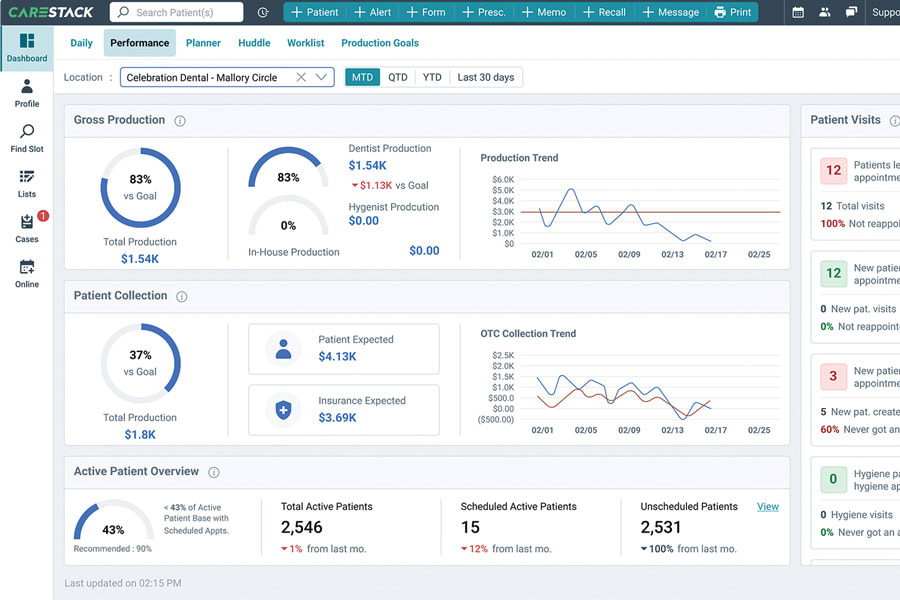Switch to the Production Goals tab
900x600 pixels.
pyautogui.click(x=380, y=43)
